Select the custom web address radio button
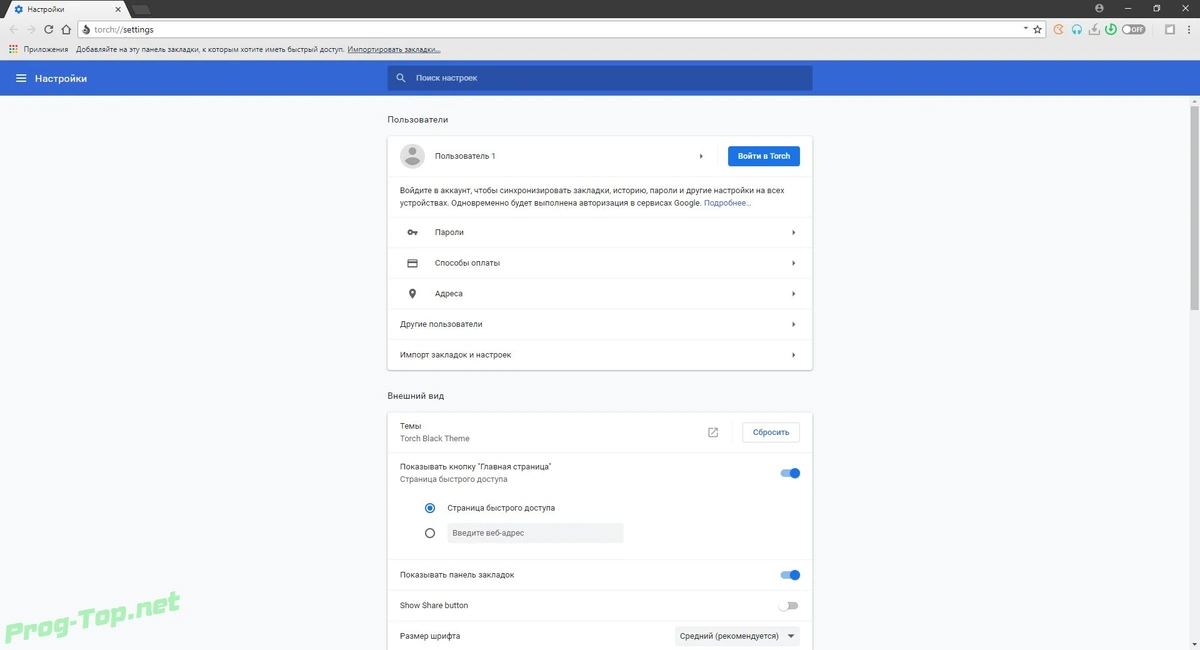Image resolution: width=1200 pixels, height=650 pixels. 430,533
